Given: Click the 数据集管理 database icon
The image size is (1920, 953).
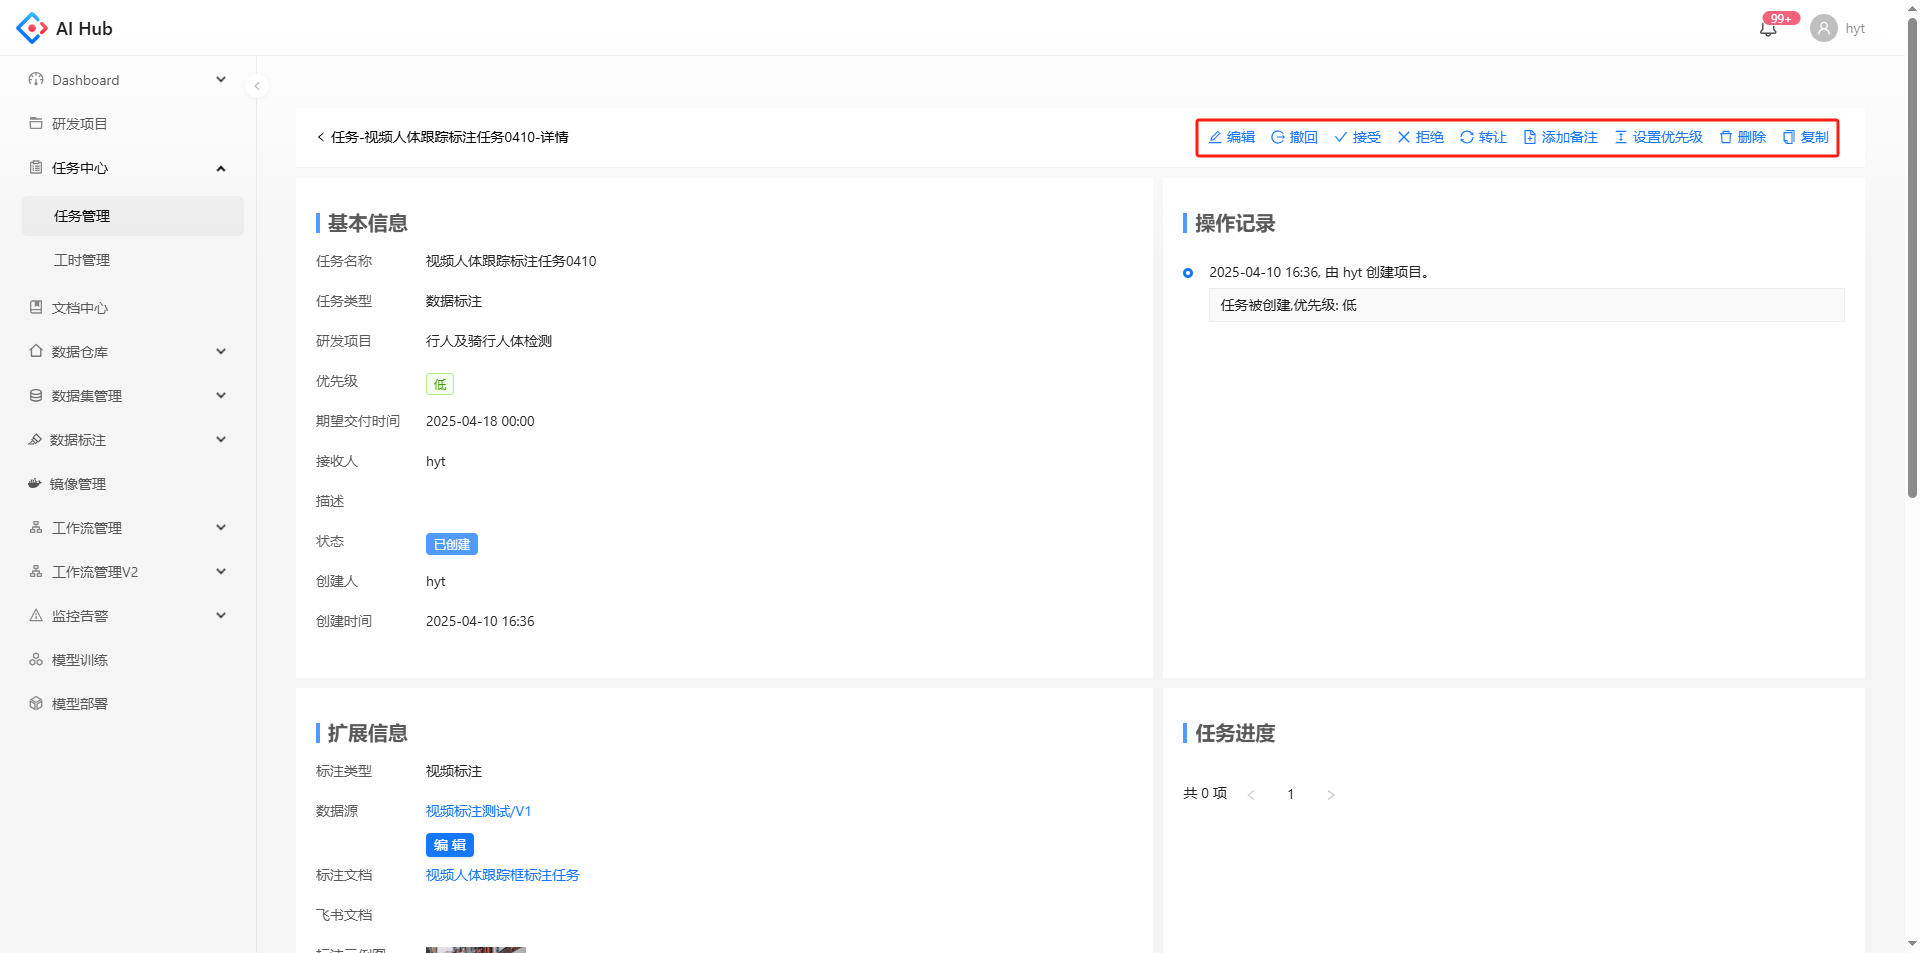Looking at the screenshot, I should point(36,395).
